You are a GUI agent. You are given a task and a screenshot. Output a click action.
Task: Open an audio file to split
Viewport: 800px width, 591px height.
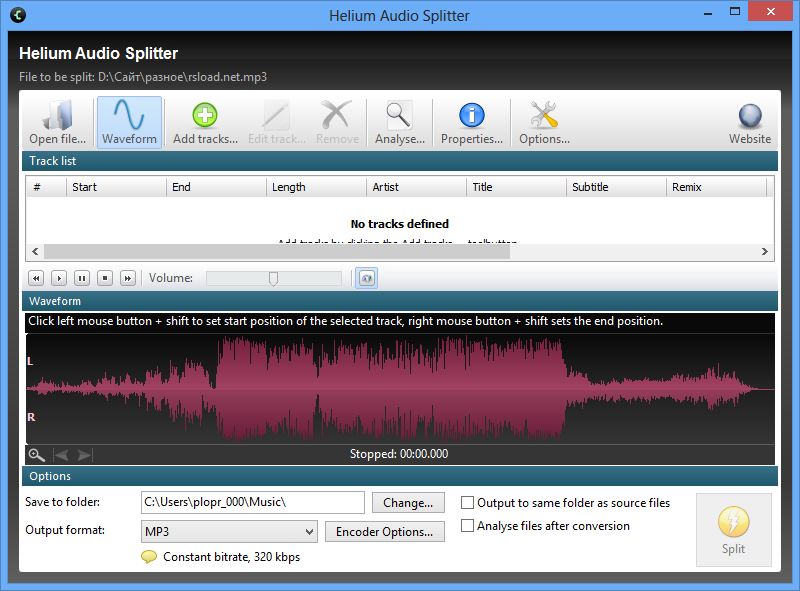pos(57,121)
